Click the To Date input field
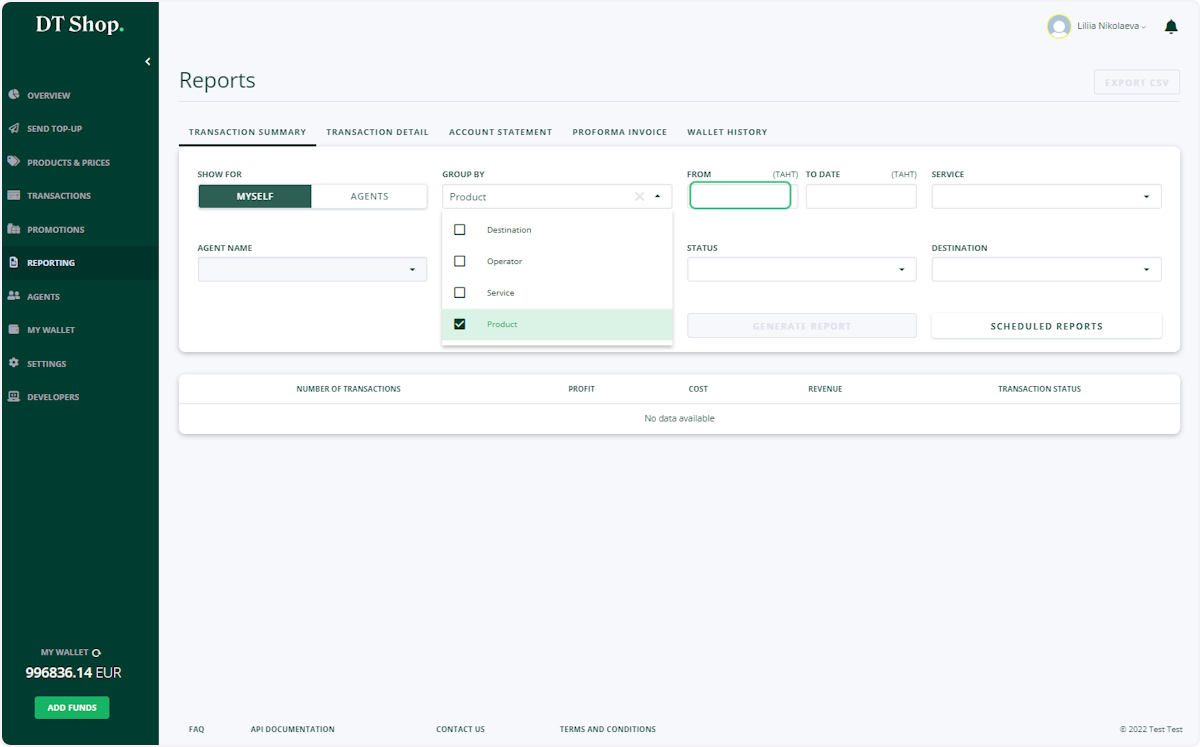Screen dimensions: 1200x747 (x=861, y=197)
